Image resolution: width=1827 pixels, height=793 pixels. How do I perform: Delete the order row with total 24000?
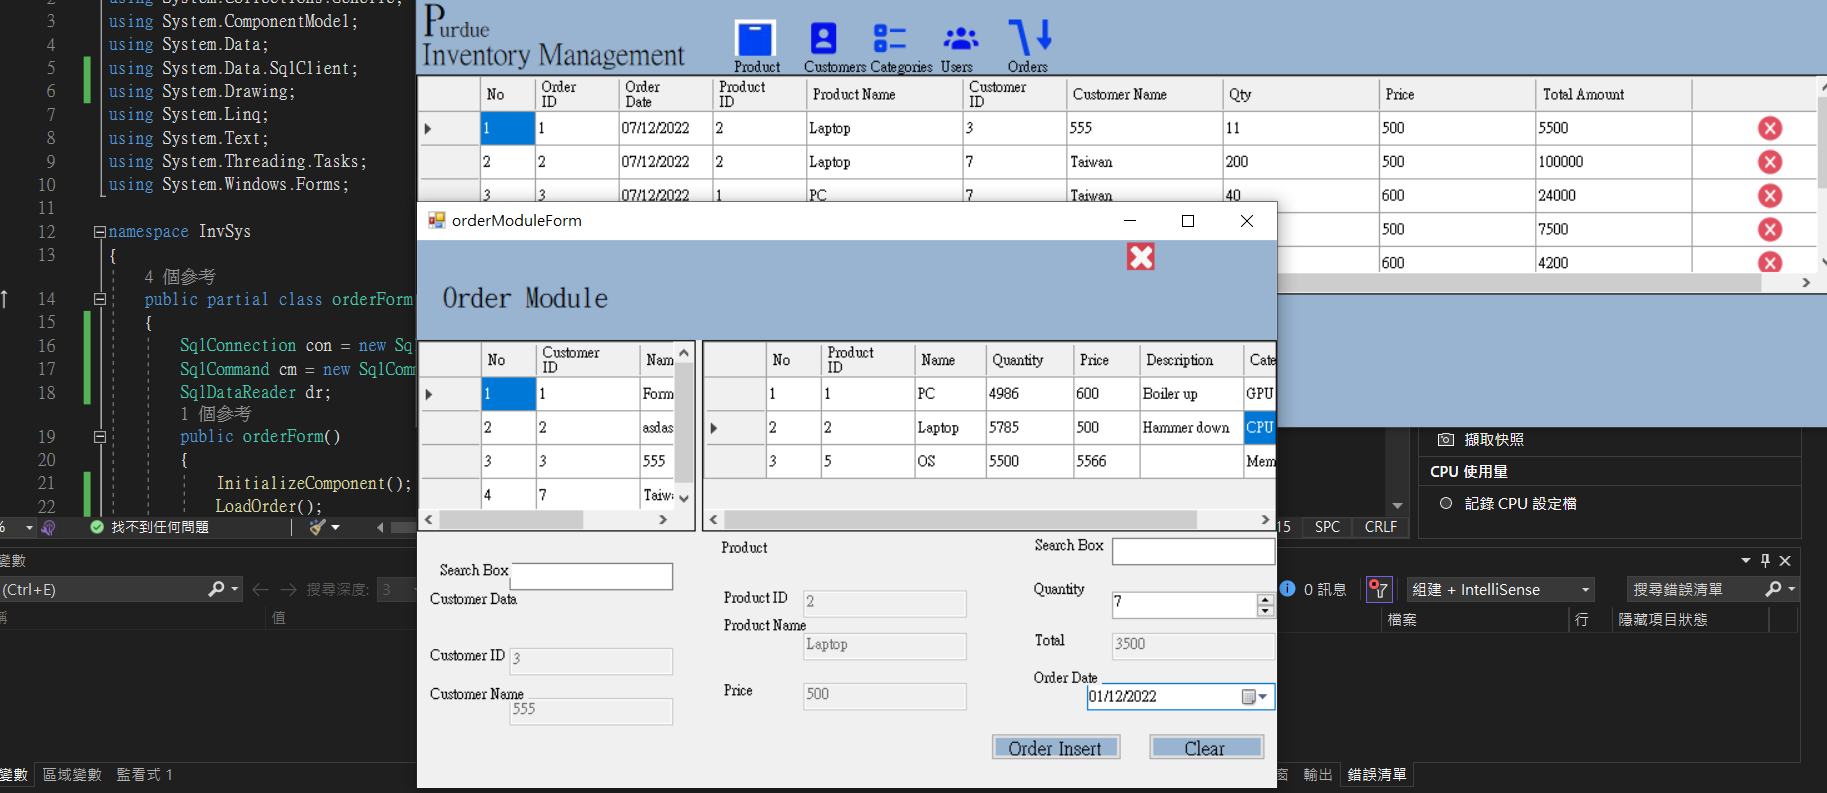[x=1770, y=196]
